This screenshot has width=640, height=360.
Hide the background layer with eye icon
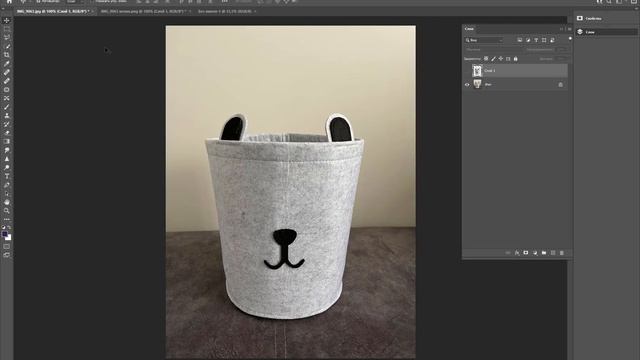pyautogui.click(x=467, y=84)
